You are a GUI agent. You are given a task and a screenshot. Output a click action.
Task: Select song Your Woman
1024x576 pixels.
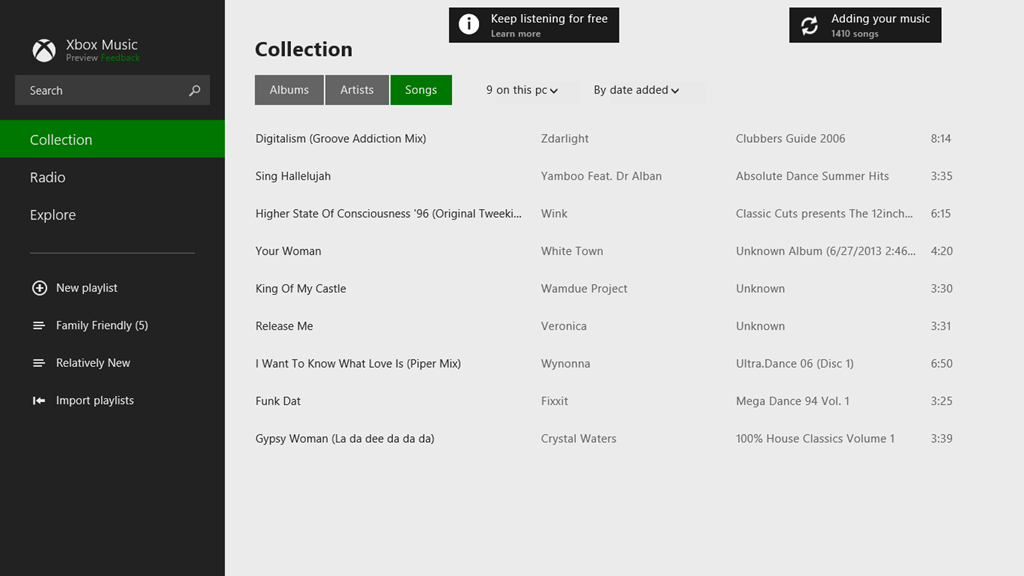click(x=288, y=251)
